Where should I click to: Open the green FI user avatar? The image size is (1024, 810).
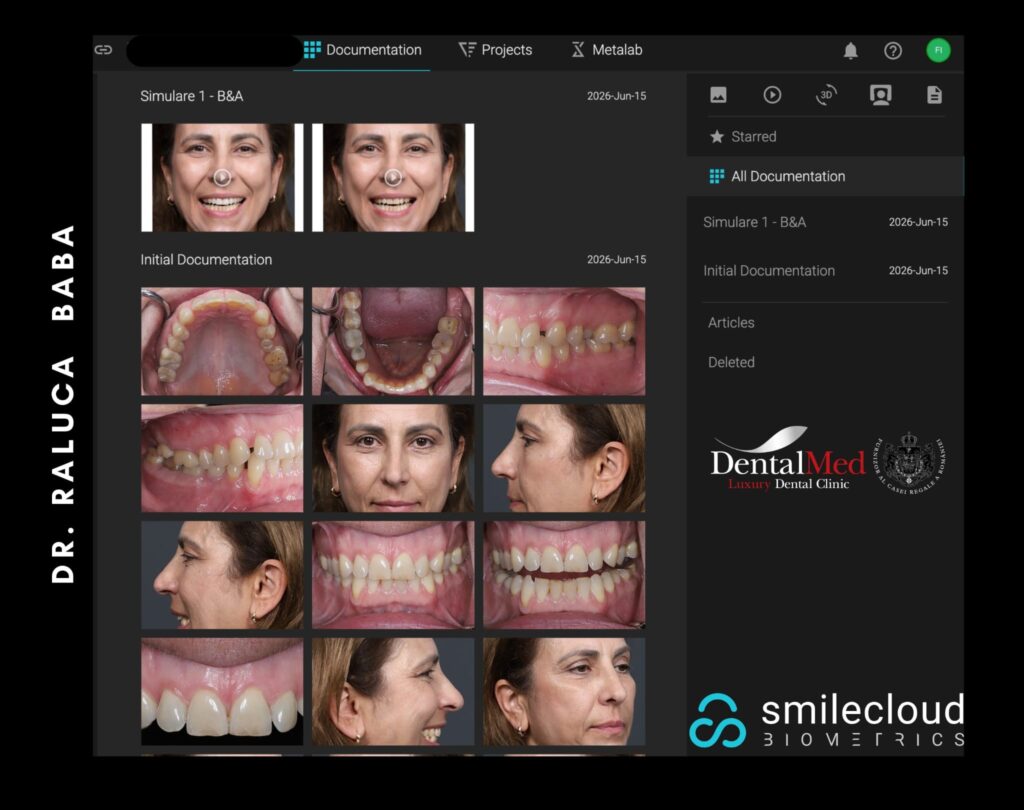pyautogui.click(x=938, y=50)
